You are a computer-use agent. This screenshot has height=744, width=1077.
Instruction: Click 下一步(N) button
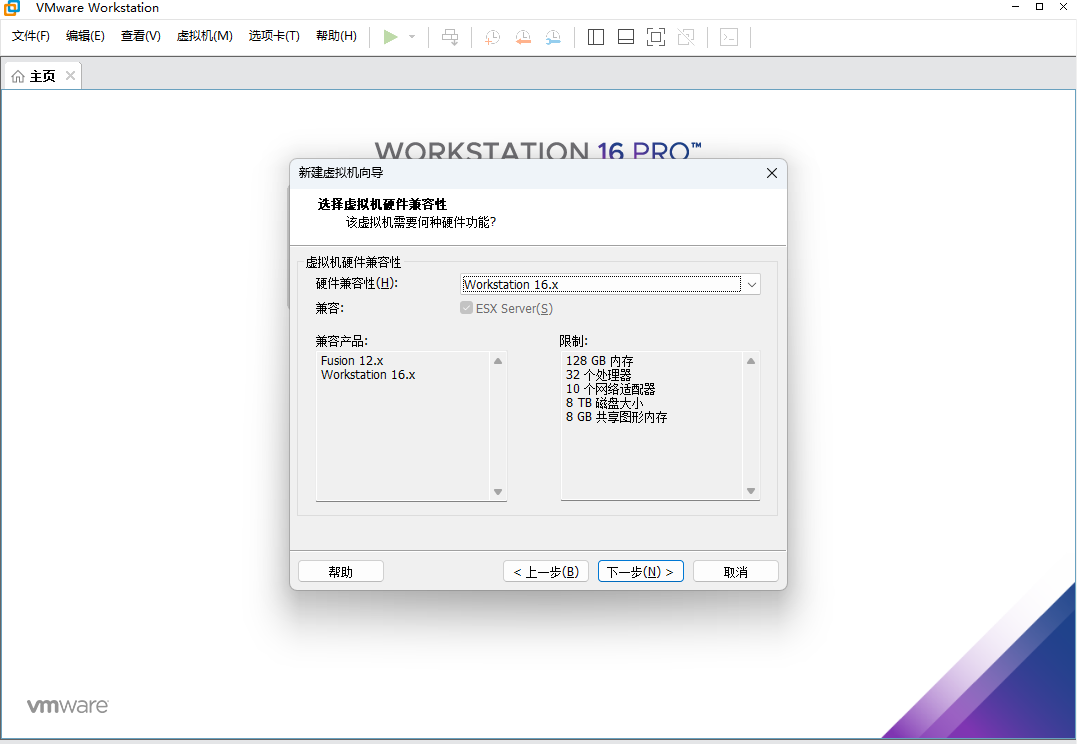click(640, 572)
